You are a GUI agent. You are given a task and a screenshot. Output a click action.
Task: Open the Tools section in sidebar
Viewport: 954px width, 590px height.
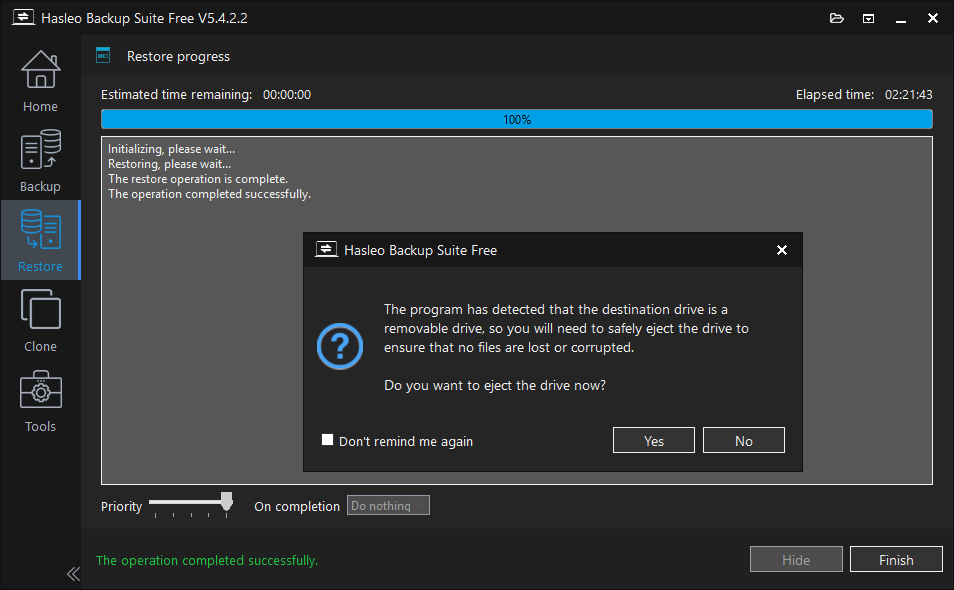point(40,400)
